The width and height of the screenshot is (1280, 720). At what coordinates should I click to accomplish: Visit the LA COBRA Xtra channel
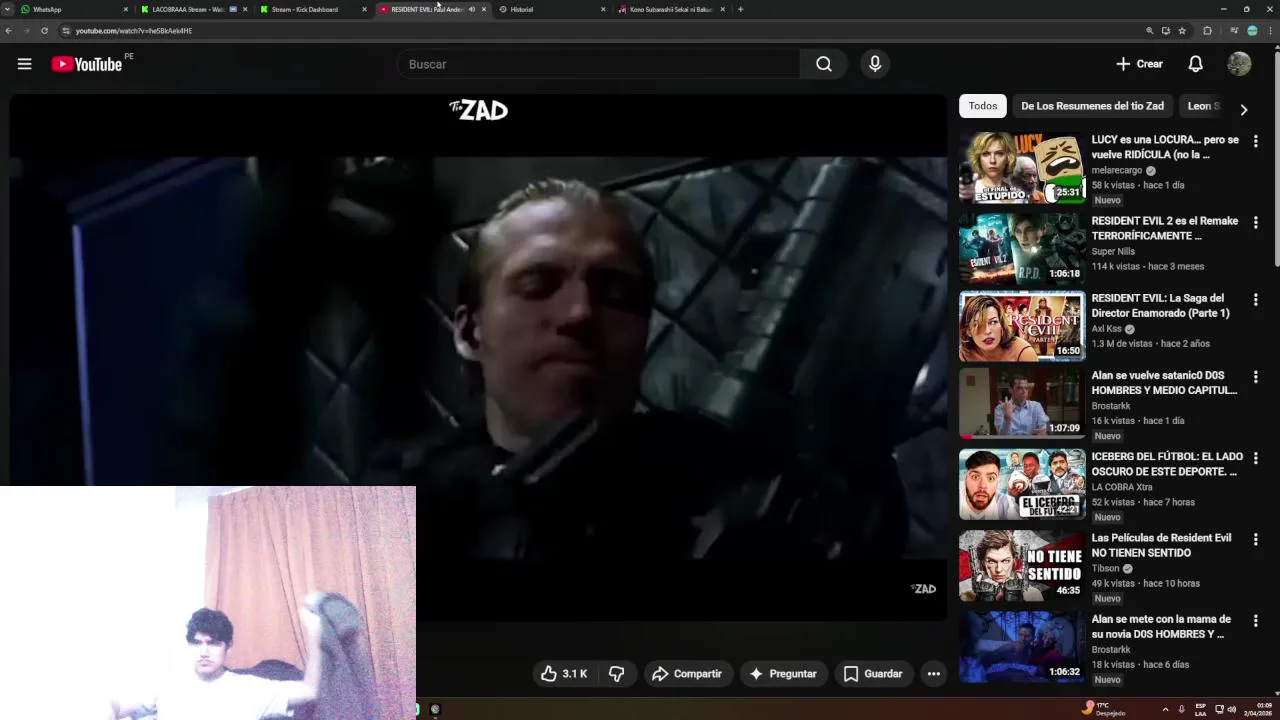(x=1122, y=487)
